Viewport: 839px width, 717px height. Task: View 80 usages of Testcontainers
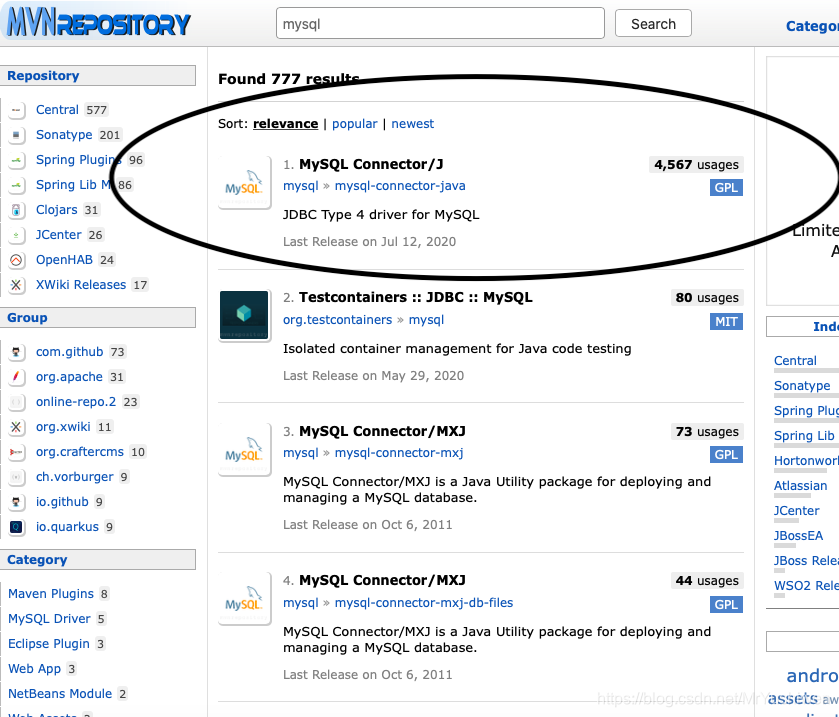pos(706,298)
